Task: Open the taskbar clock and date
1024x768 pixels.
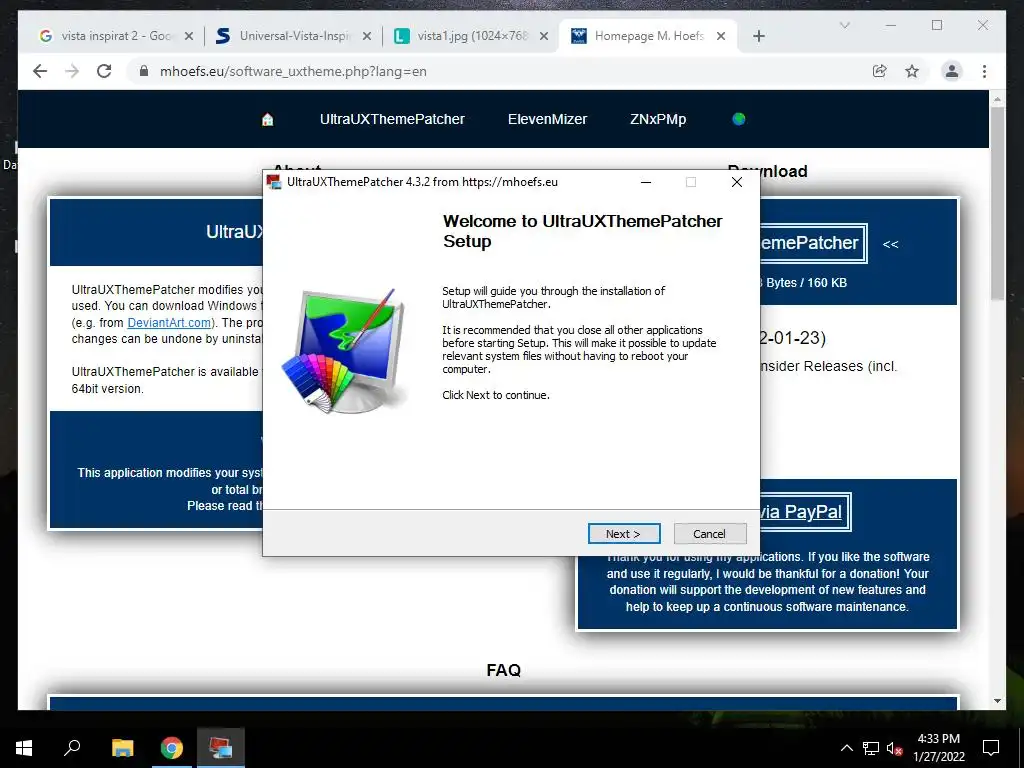Action: click(x=938, y=748)
